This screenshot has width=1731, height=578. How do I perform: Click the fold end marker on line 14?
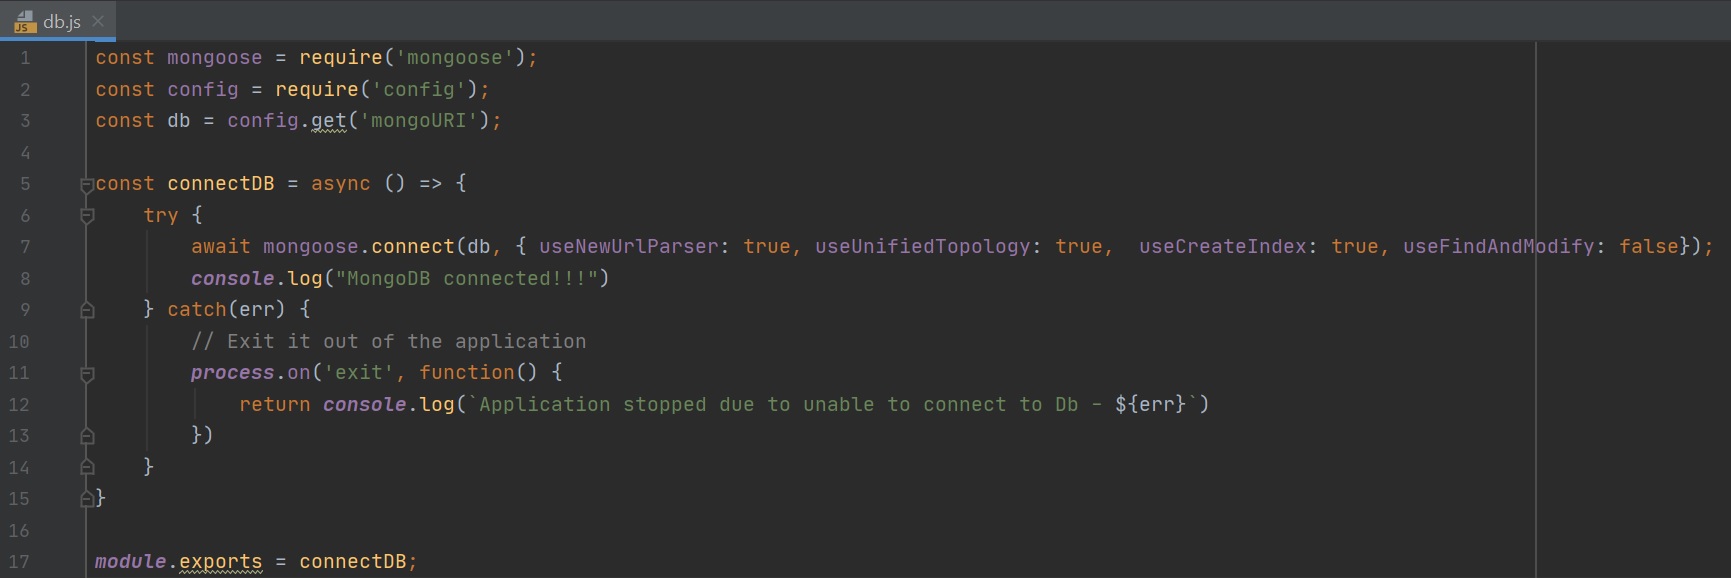(x=87, y=467)
